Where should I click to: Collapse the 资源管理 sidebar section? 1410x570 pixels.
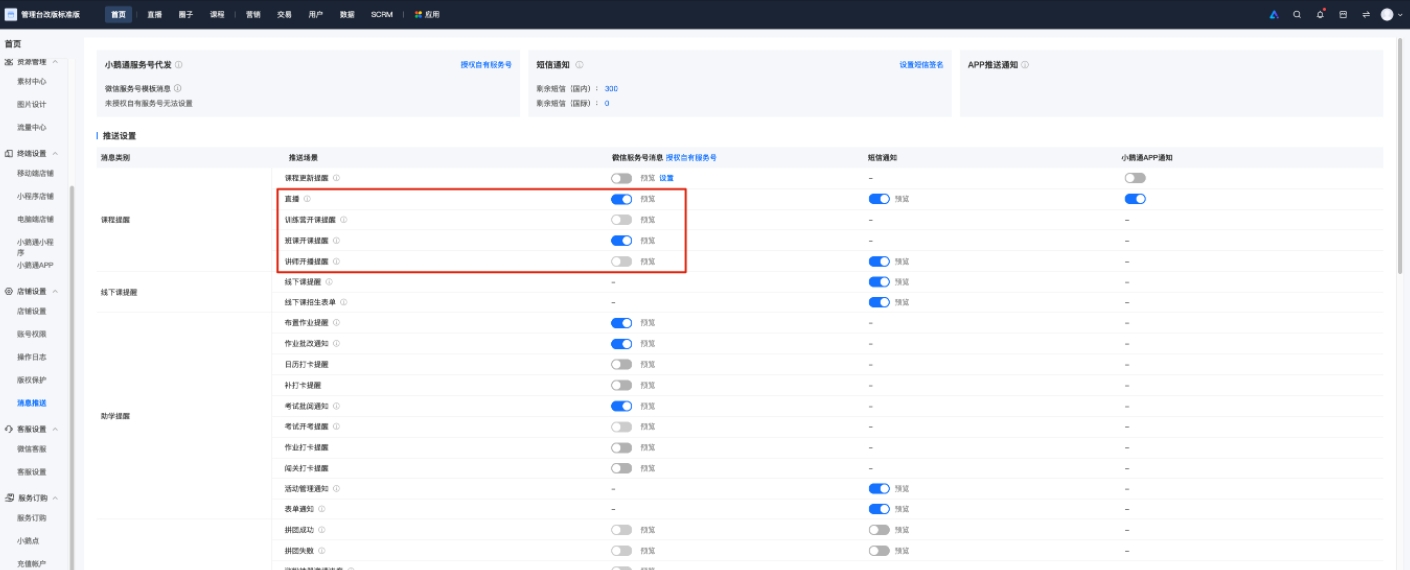tap(55, 62)
